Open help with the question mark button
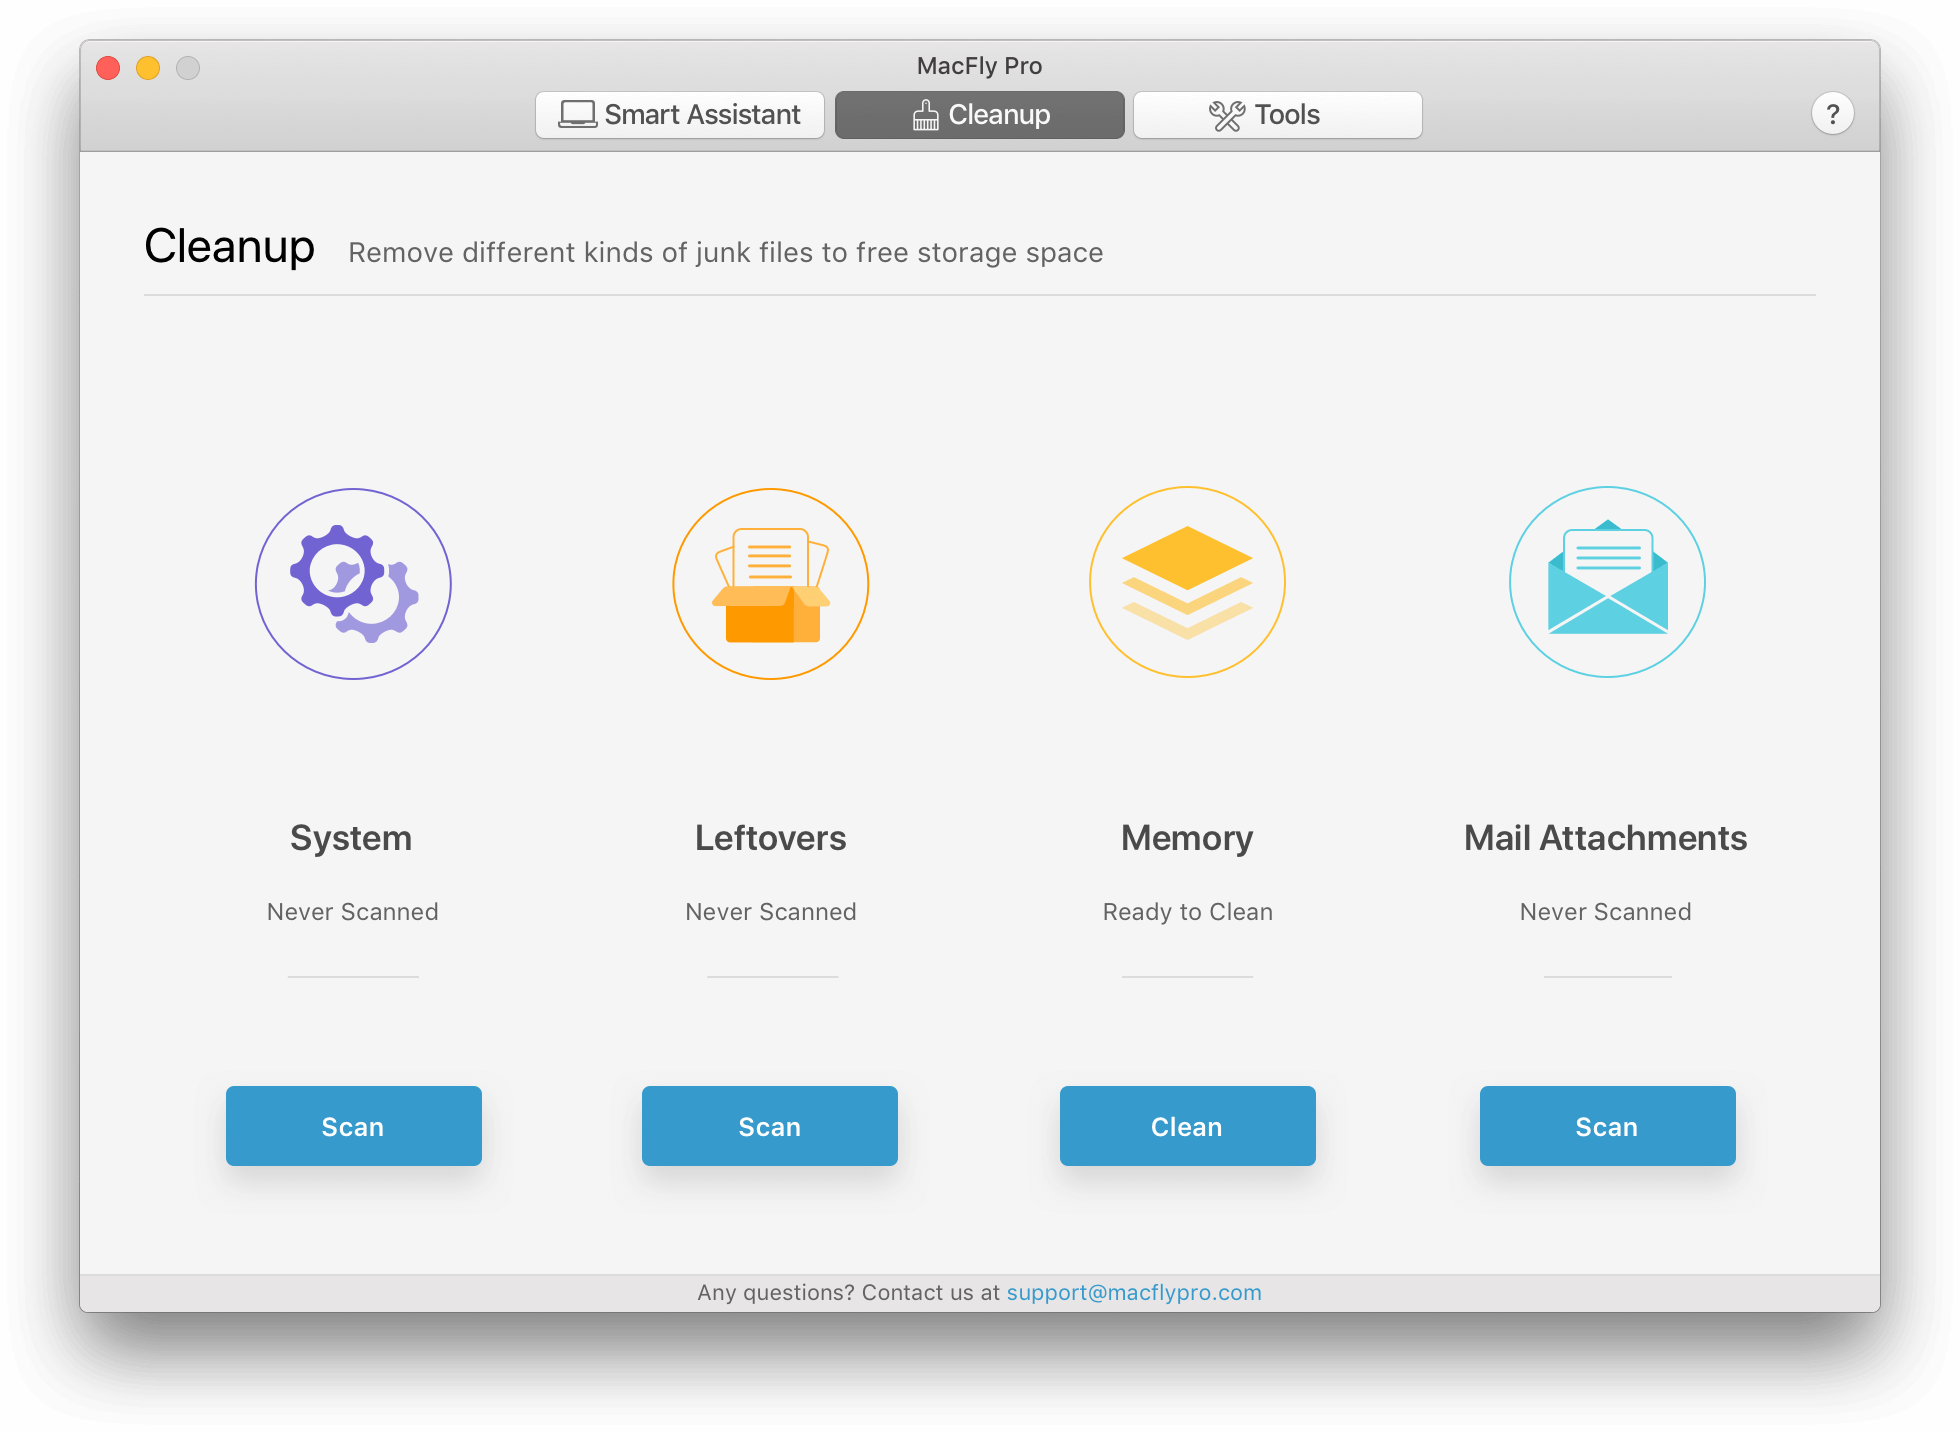This screenshot has width=1960, height=1432. tap(1832, 114)
